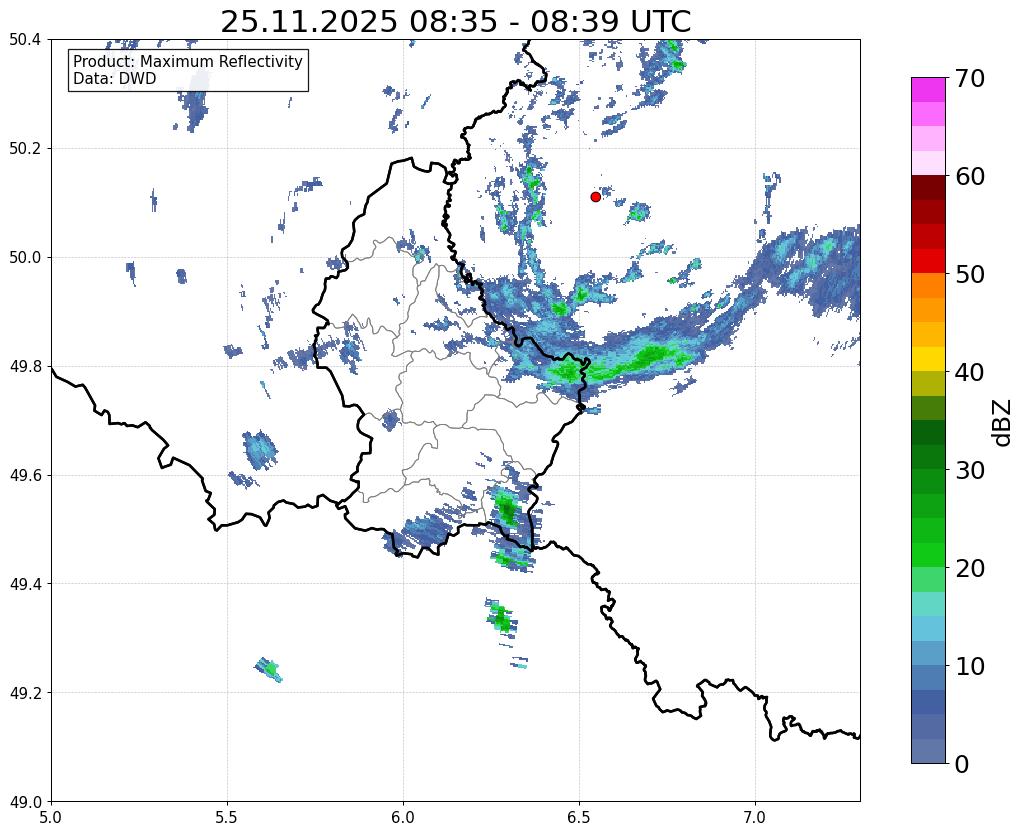
Task: Click the colorbar tick label 10
Action: point(970,666)
